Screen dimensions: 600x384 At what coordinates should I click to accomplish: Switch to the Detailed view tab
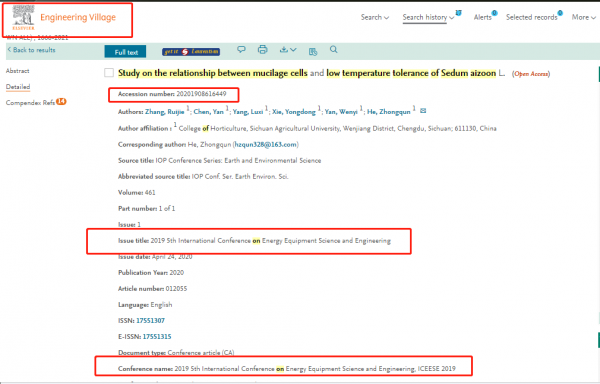point(18,87)
